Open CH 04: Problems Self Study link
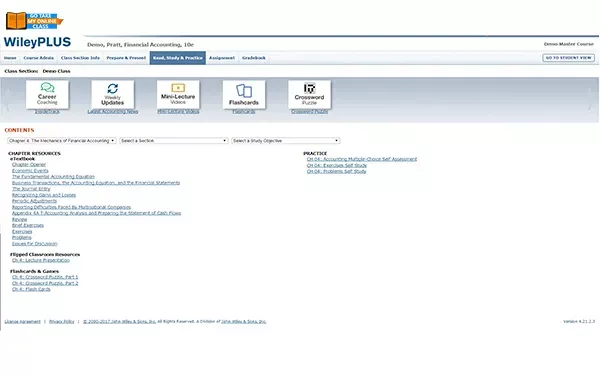This screenshot has height=375, width=600. [337, 171]
